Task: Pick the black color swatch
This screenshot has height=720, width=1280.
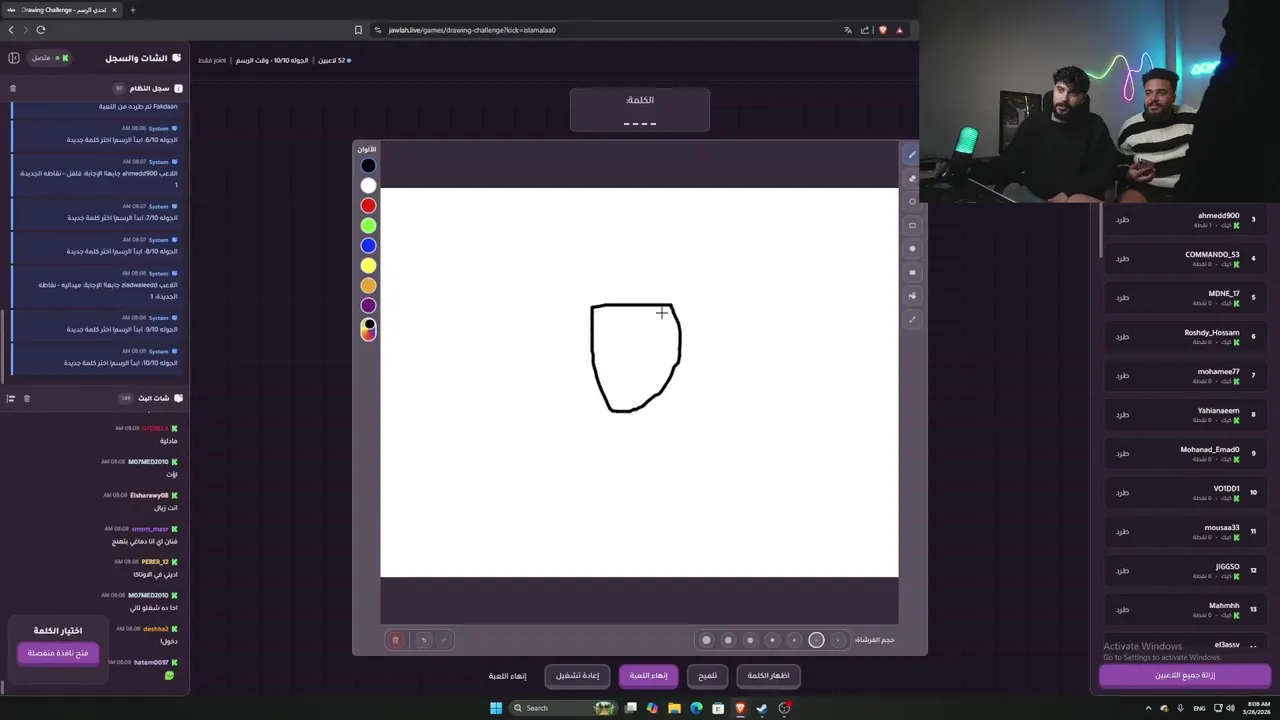Action: click(368, 166)
